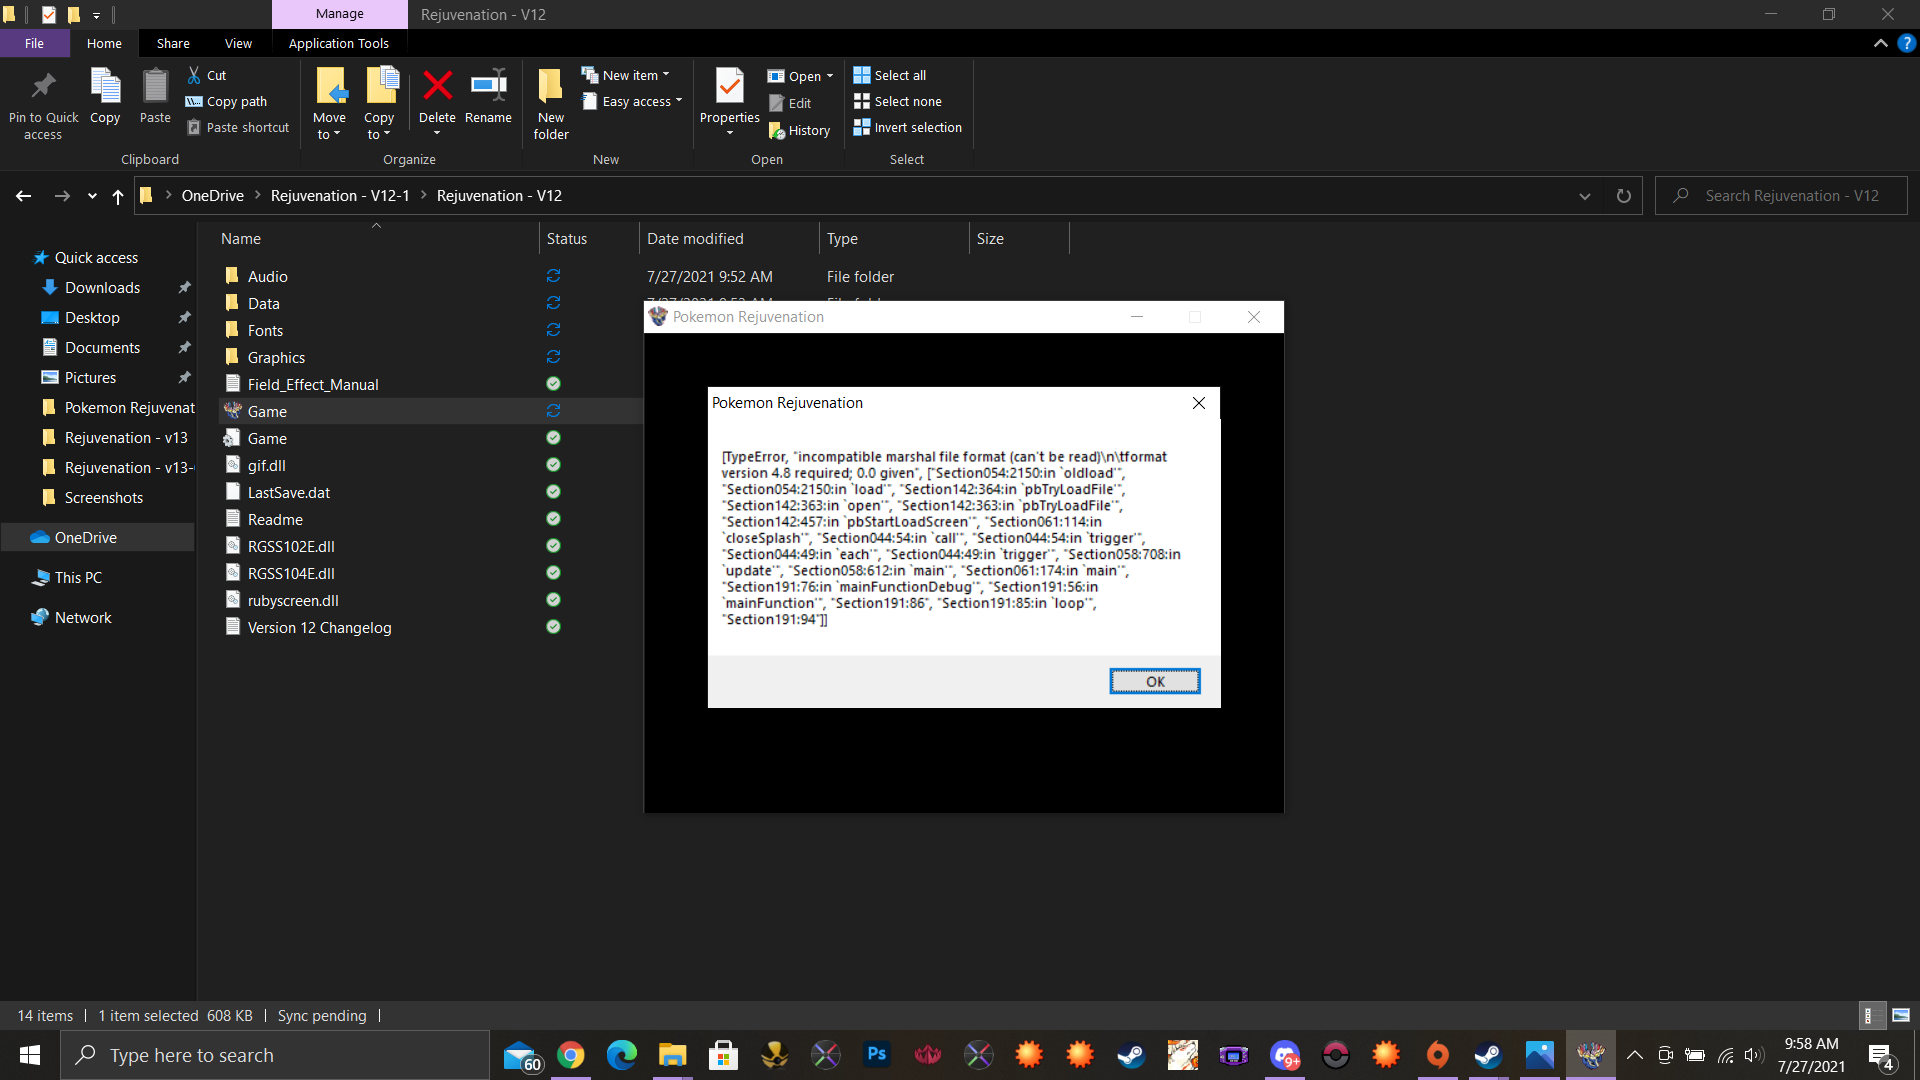
Task: Select the rubyscreen.dll file
Action: pos(430,601)
